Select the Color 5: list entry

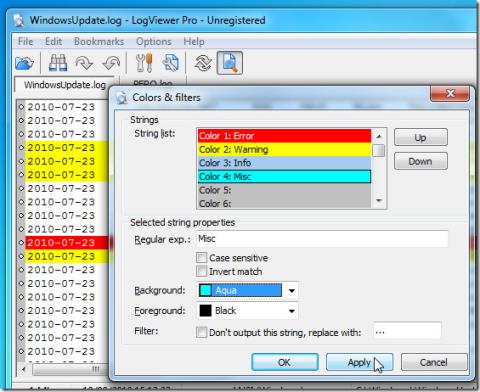[284, 190]
